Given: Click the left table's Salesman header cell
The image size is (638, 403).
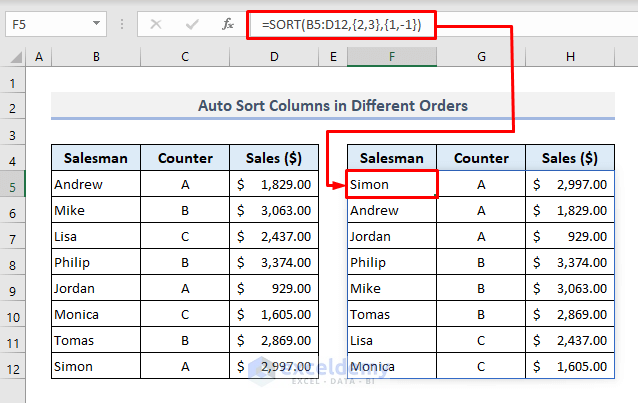Looking at the screenshot, I should (x=96, y=158).
